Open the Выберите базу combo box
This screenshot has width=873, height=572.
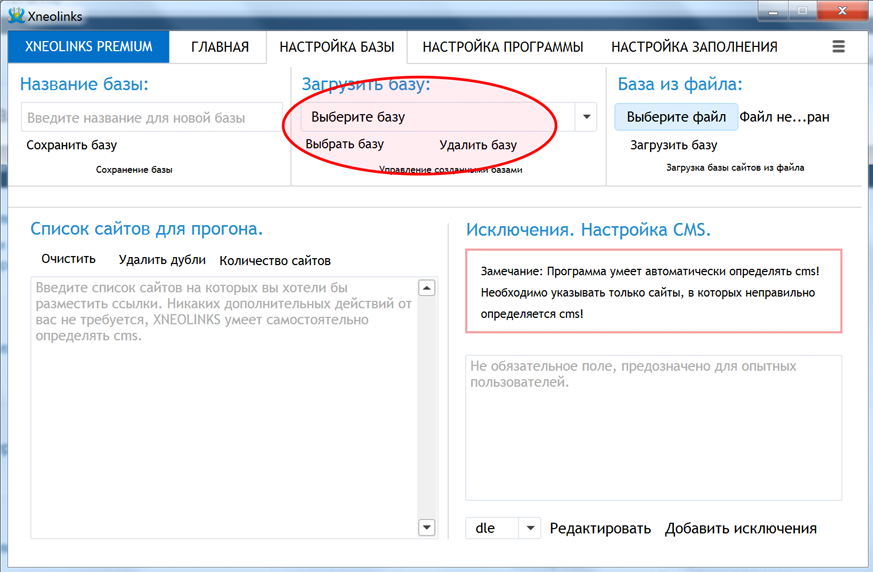tap(449, 117)
